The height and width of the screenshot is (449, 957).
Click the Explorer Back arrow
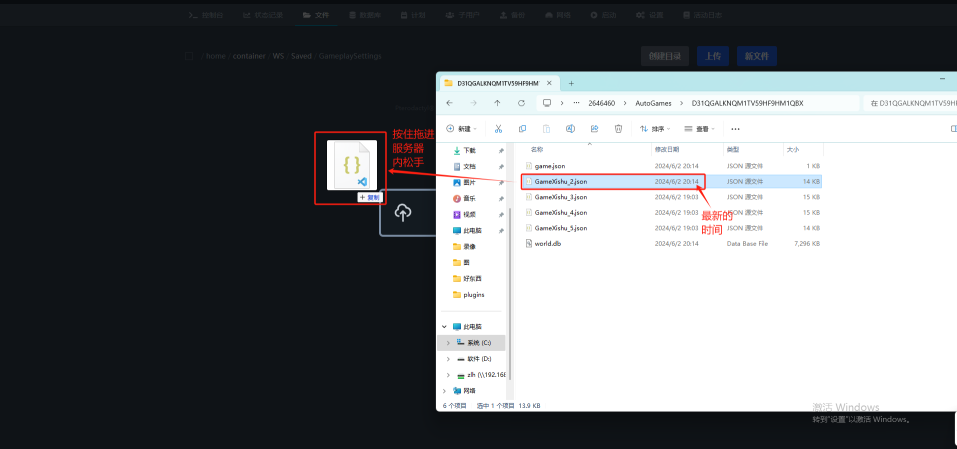click(x=450, y=103)
